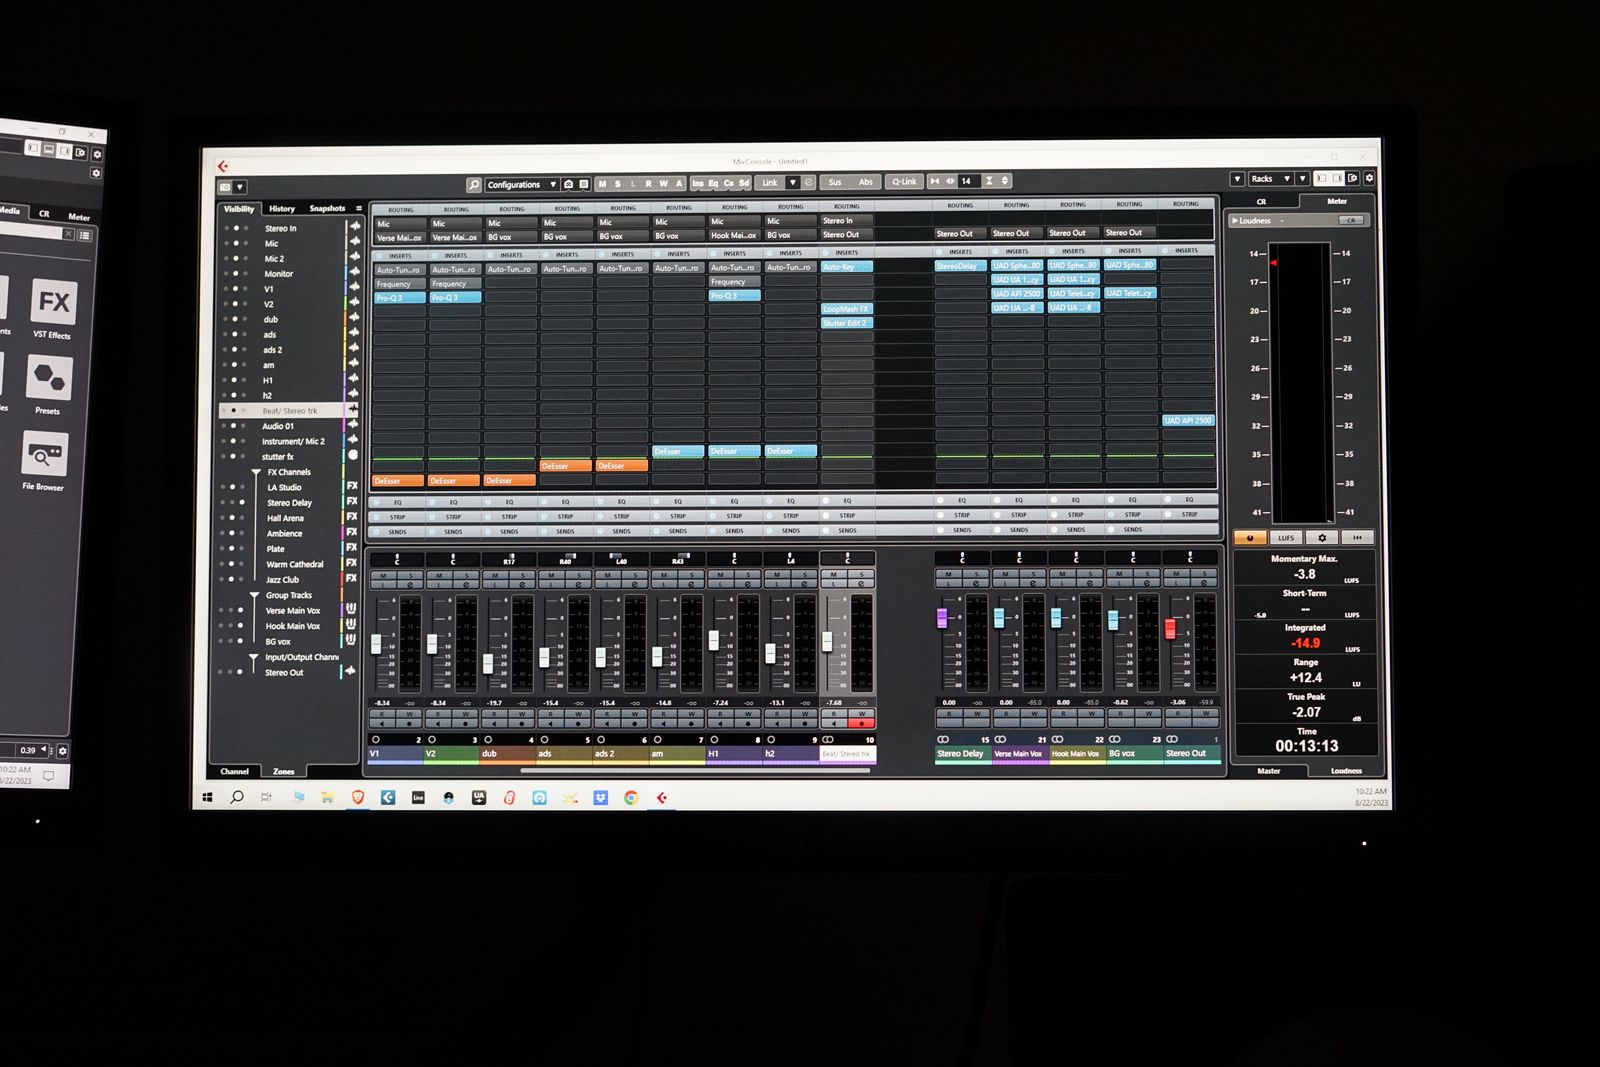
Task: Open the File Browser icon
Action: [x=44, y=455]
